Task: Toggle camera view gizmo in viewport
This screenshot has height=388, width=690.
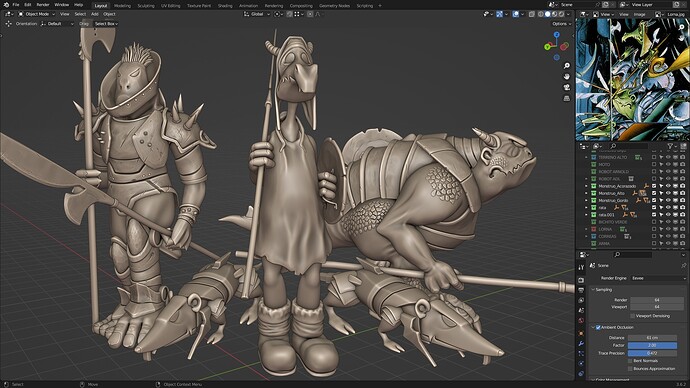Action: click(567, 87)
